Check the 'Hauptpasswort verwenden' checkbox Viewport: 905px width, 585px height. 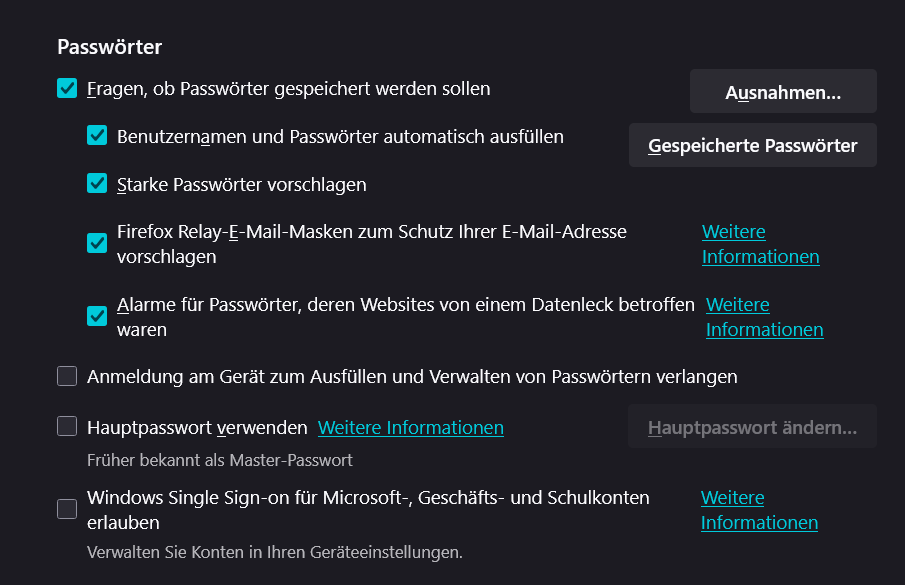67,427
